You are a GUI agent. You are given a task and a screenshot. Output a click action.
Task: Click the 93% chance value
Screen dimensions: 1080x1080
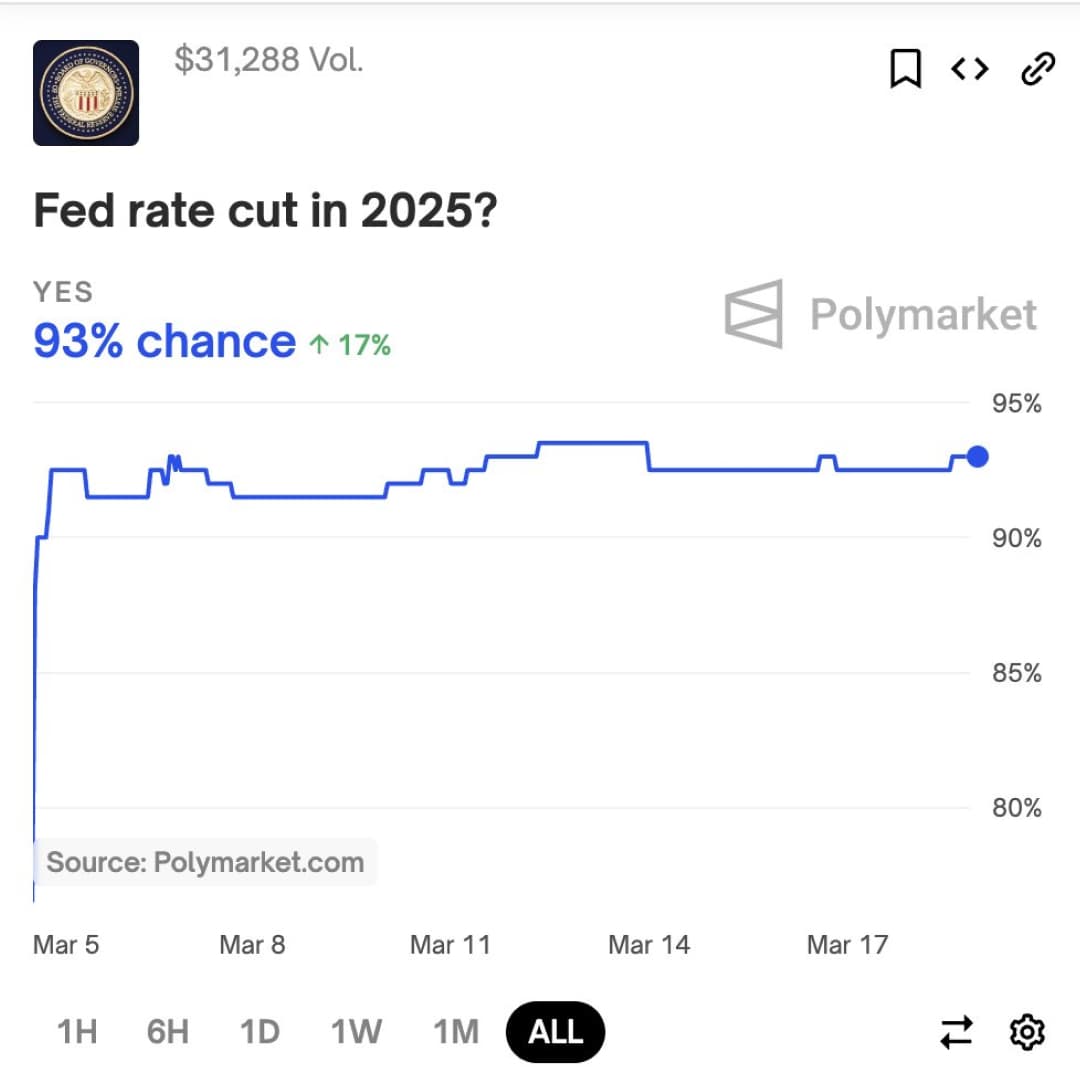165,342
